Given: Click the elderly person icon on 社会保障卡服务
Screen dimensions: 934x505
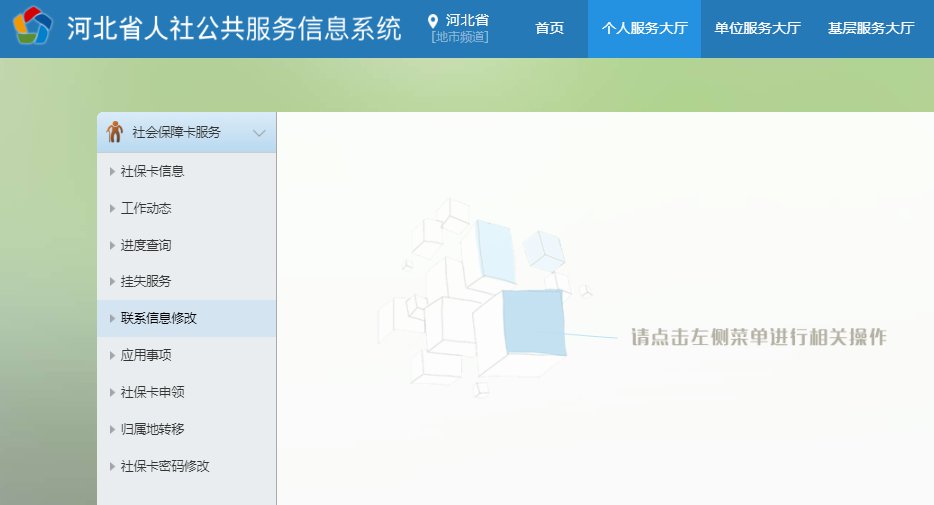Looking at the screenshot, I should pos(114,132).
